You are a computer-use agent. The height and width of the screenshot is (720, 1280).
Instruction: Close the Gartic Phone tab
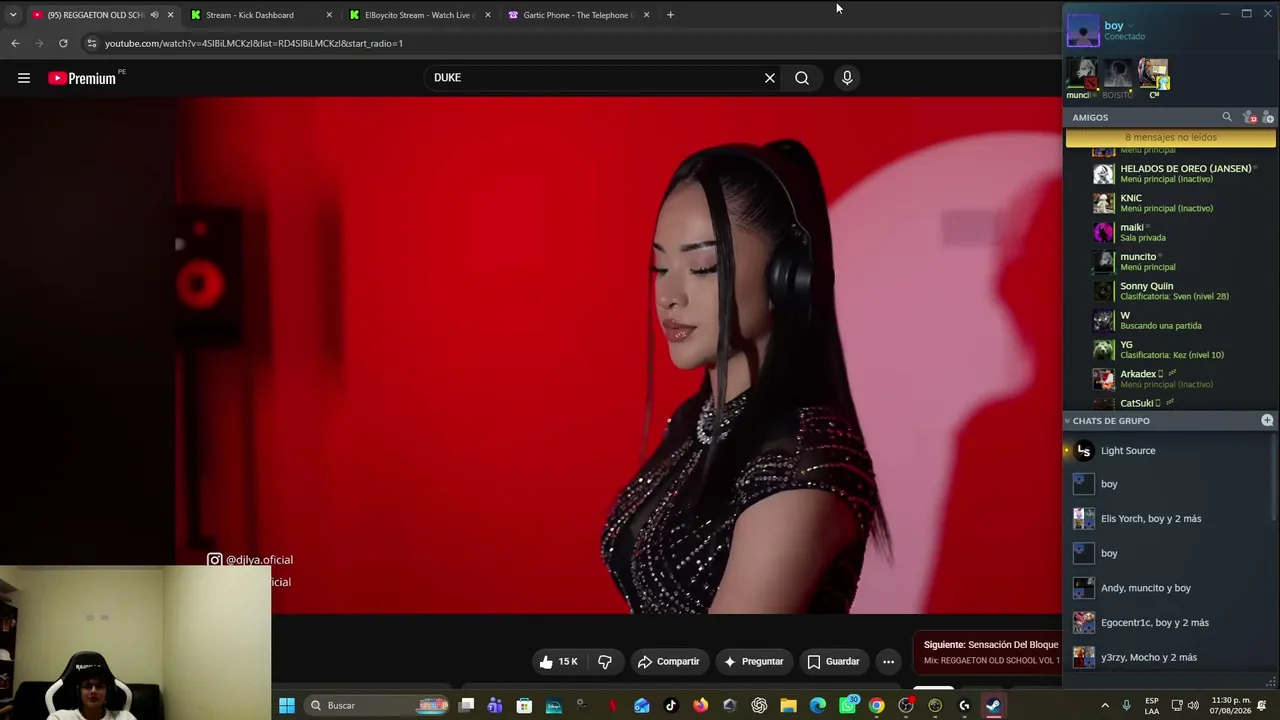(646, 15)
